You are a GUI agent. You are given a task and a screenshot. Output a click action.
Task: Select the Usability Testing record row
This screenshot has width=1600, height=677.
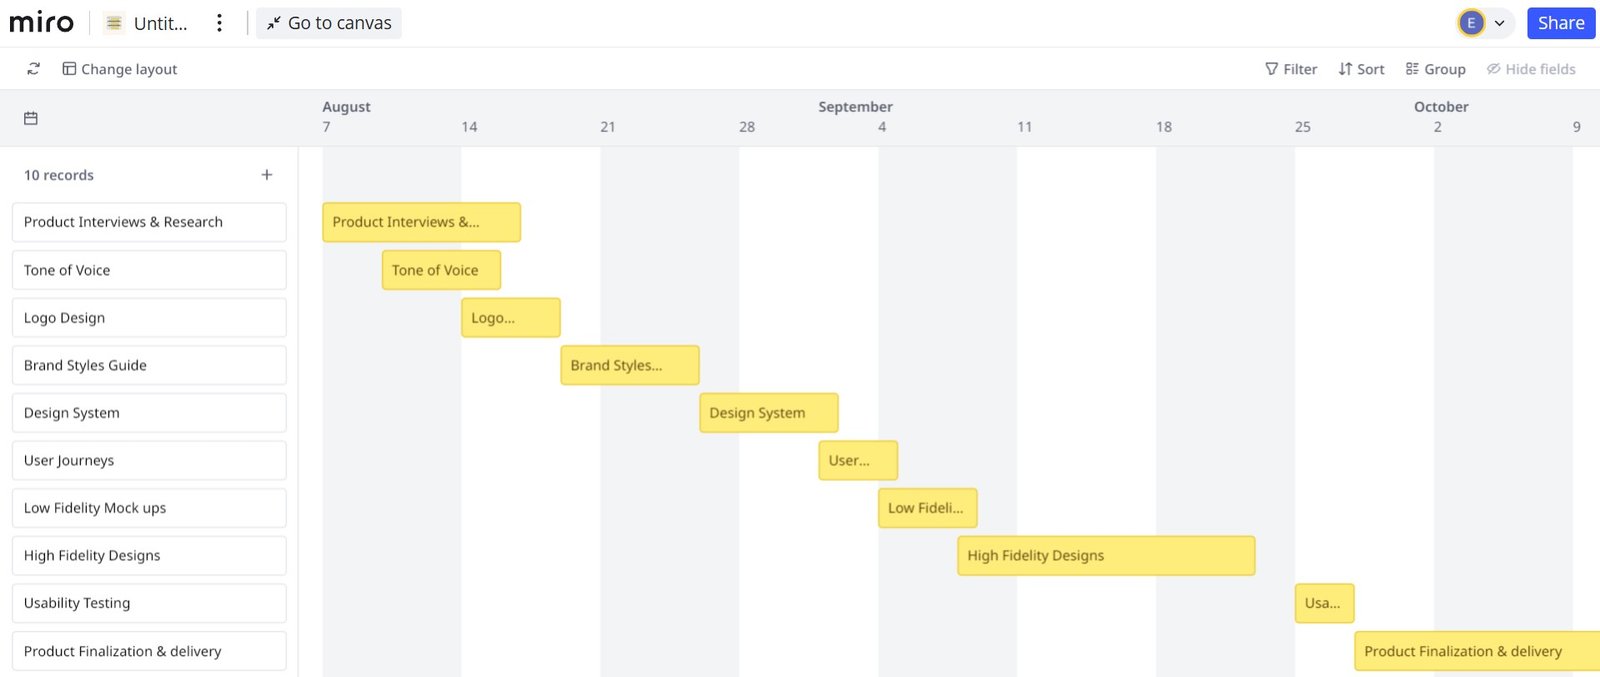pyautogui.click(x=149, y=603)
